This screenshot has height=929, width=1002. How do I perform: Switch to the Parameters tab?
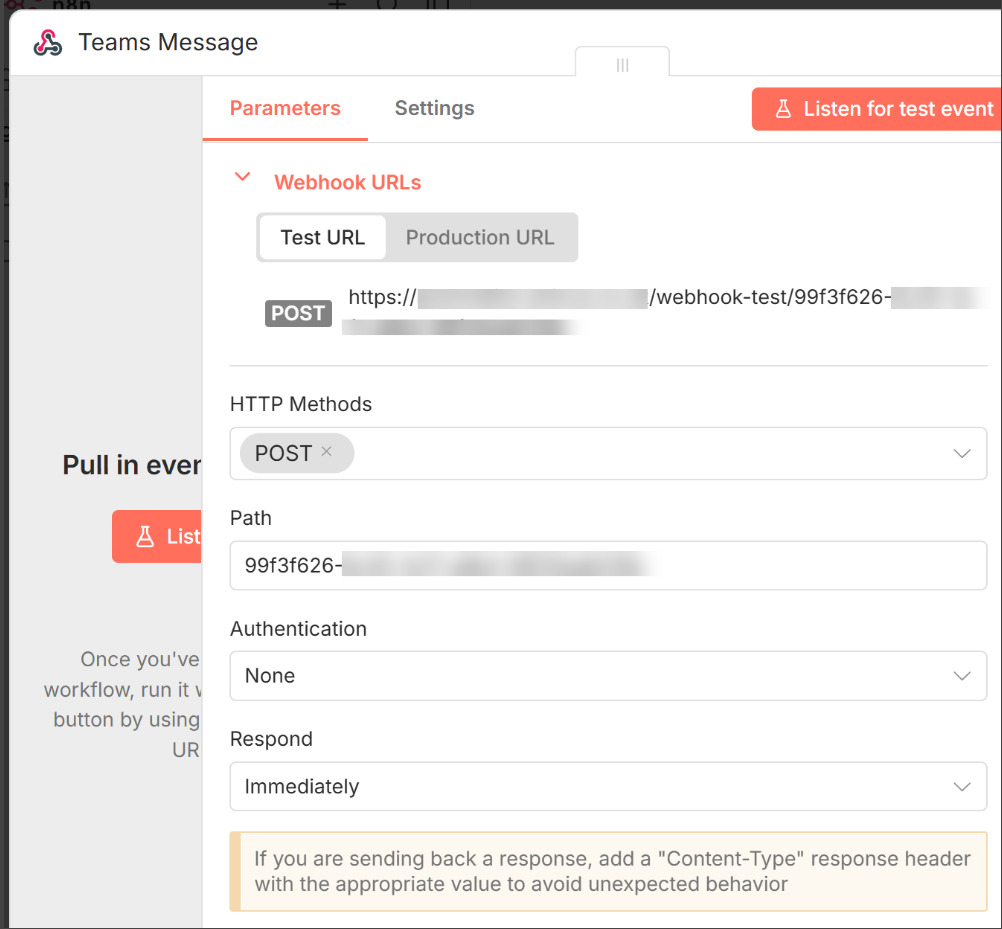285,109
